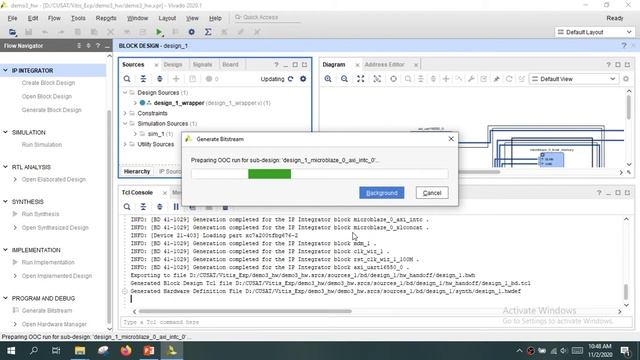Collapse Design Sources tree node
Viewport: 640px width, 360px height.
pyautogui.click(x=125, y=93)
